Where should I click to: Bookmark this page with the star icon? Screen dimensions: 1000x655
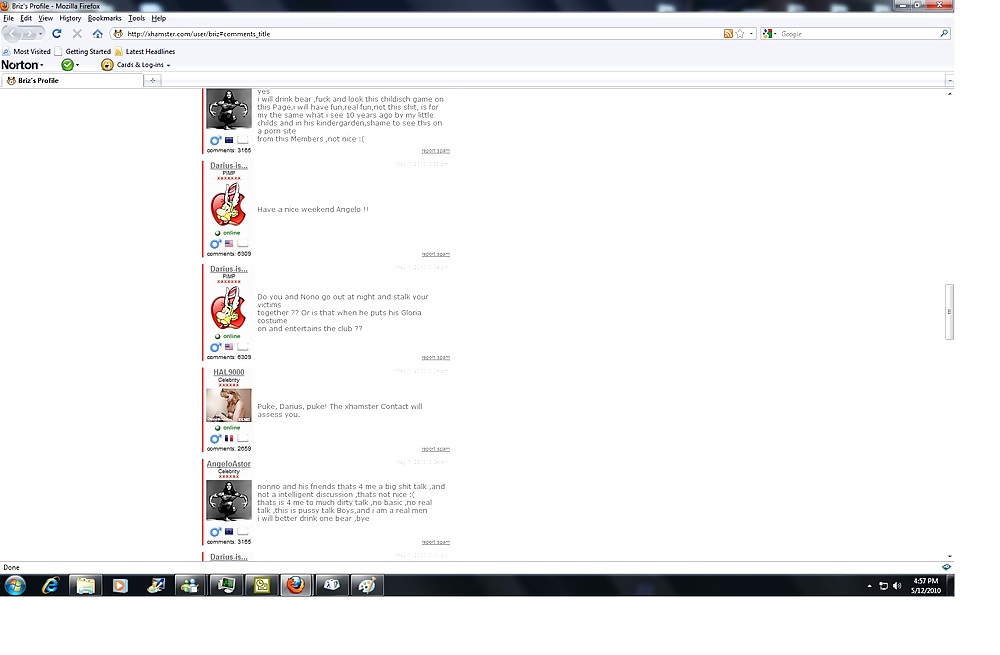tap(740, 34)
